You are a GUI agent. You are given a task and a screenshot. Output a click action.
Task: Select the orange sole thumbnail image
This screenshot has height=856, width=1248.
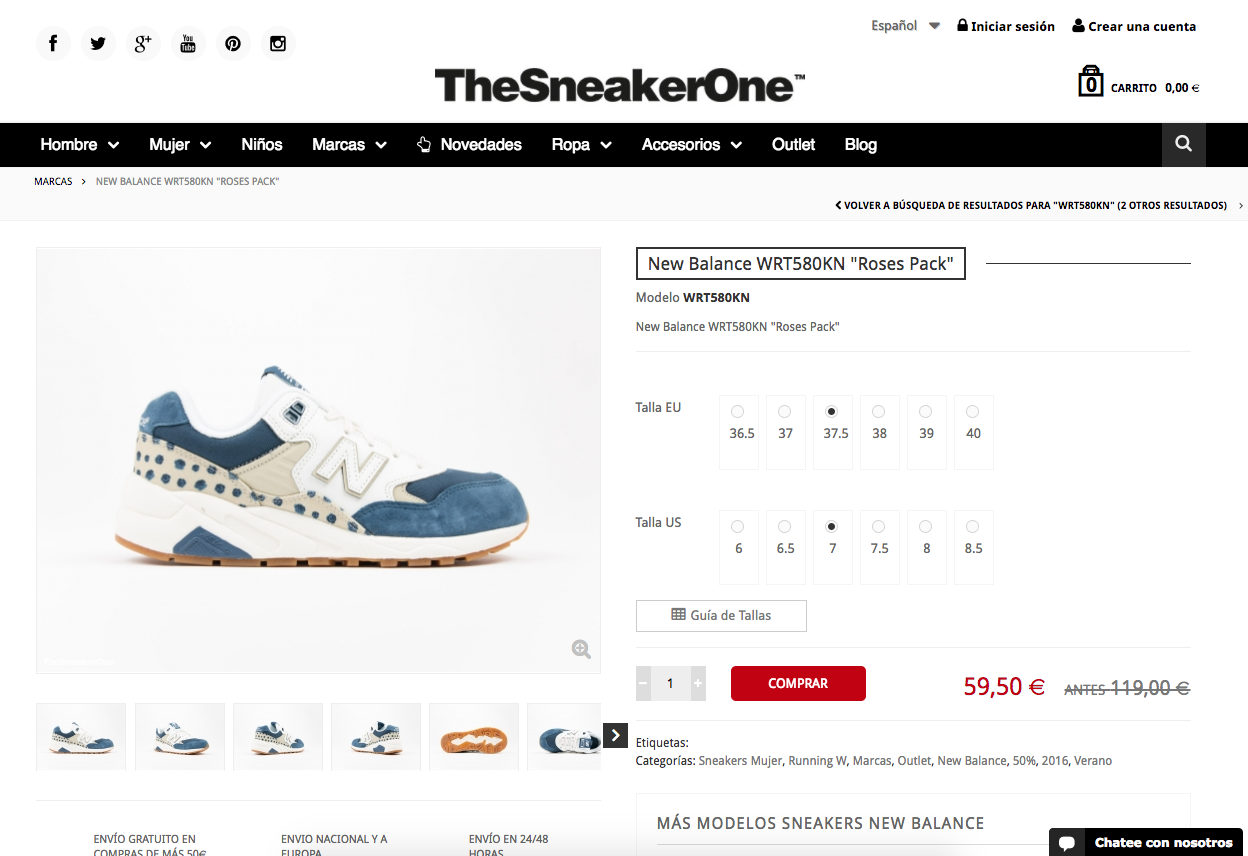coord(474,736)
